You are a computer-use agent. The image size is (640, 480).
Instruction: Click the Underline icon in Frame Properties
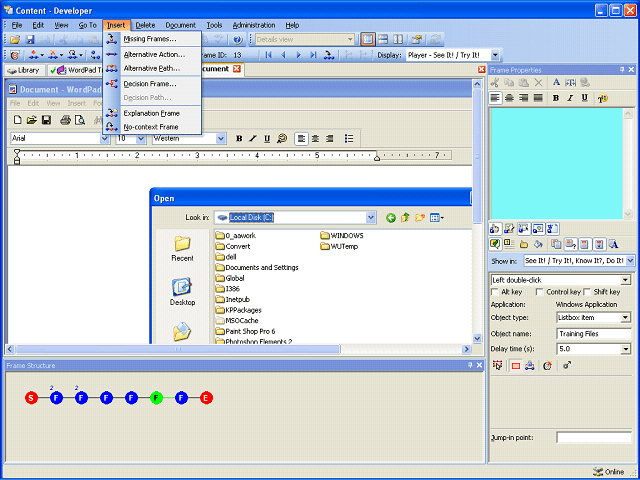coord(584,98)
